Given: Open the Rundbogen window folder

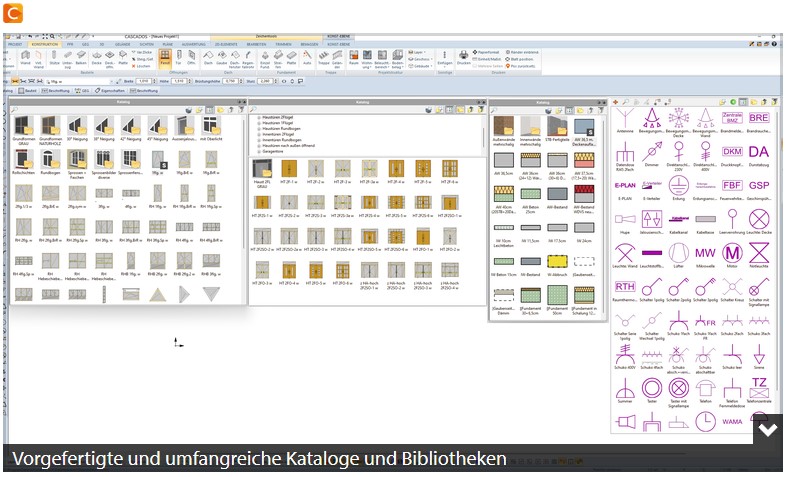Looking at the screenshot, I should tap(50, 162).
